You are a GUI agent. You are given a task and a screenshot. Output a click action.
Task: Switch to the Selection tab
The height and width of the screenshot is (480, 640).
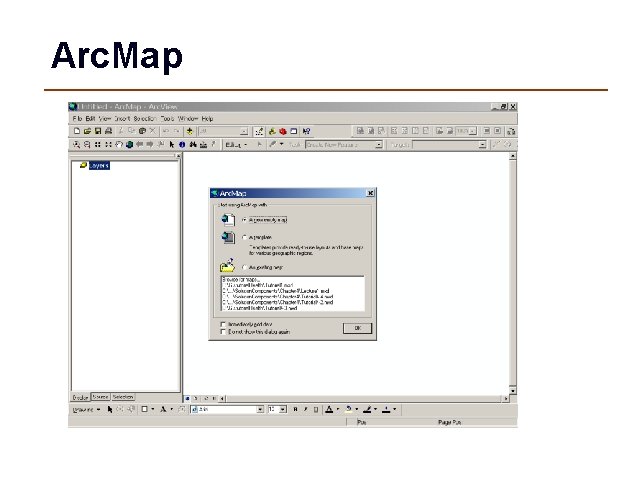pyautogui.click(x=123, y=397)
